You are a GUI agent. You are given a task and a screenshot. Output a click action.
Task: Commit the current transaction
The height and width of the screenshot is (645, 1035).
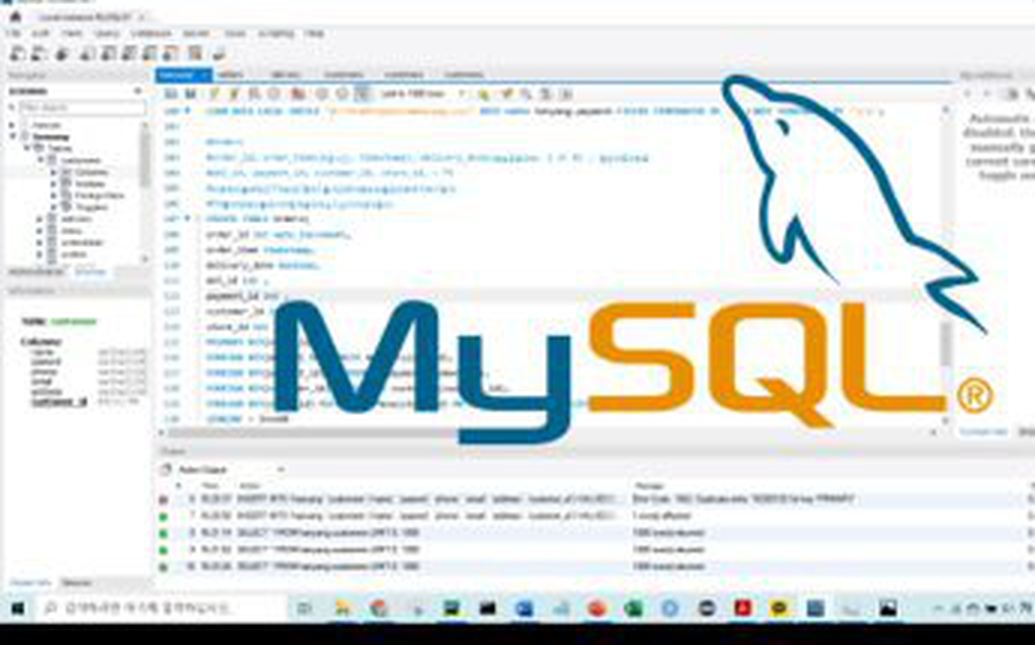[322, 94]
